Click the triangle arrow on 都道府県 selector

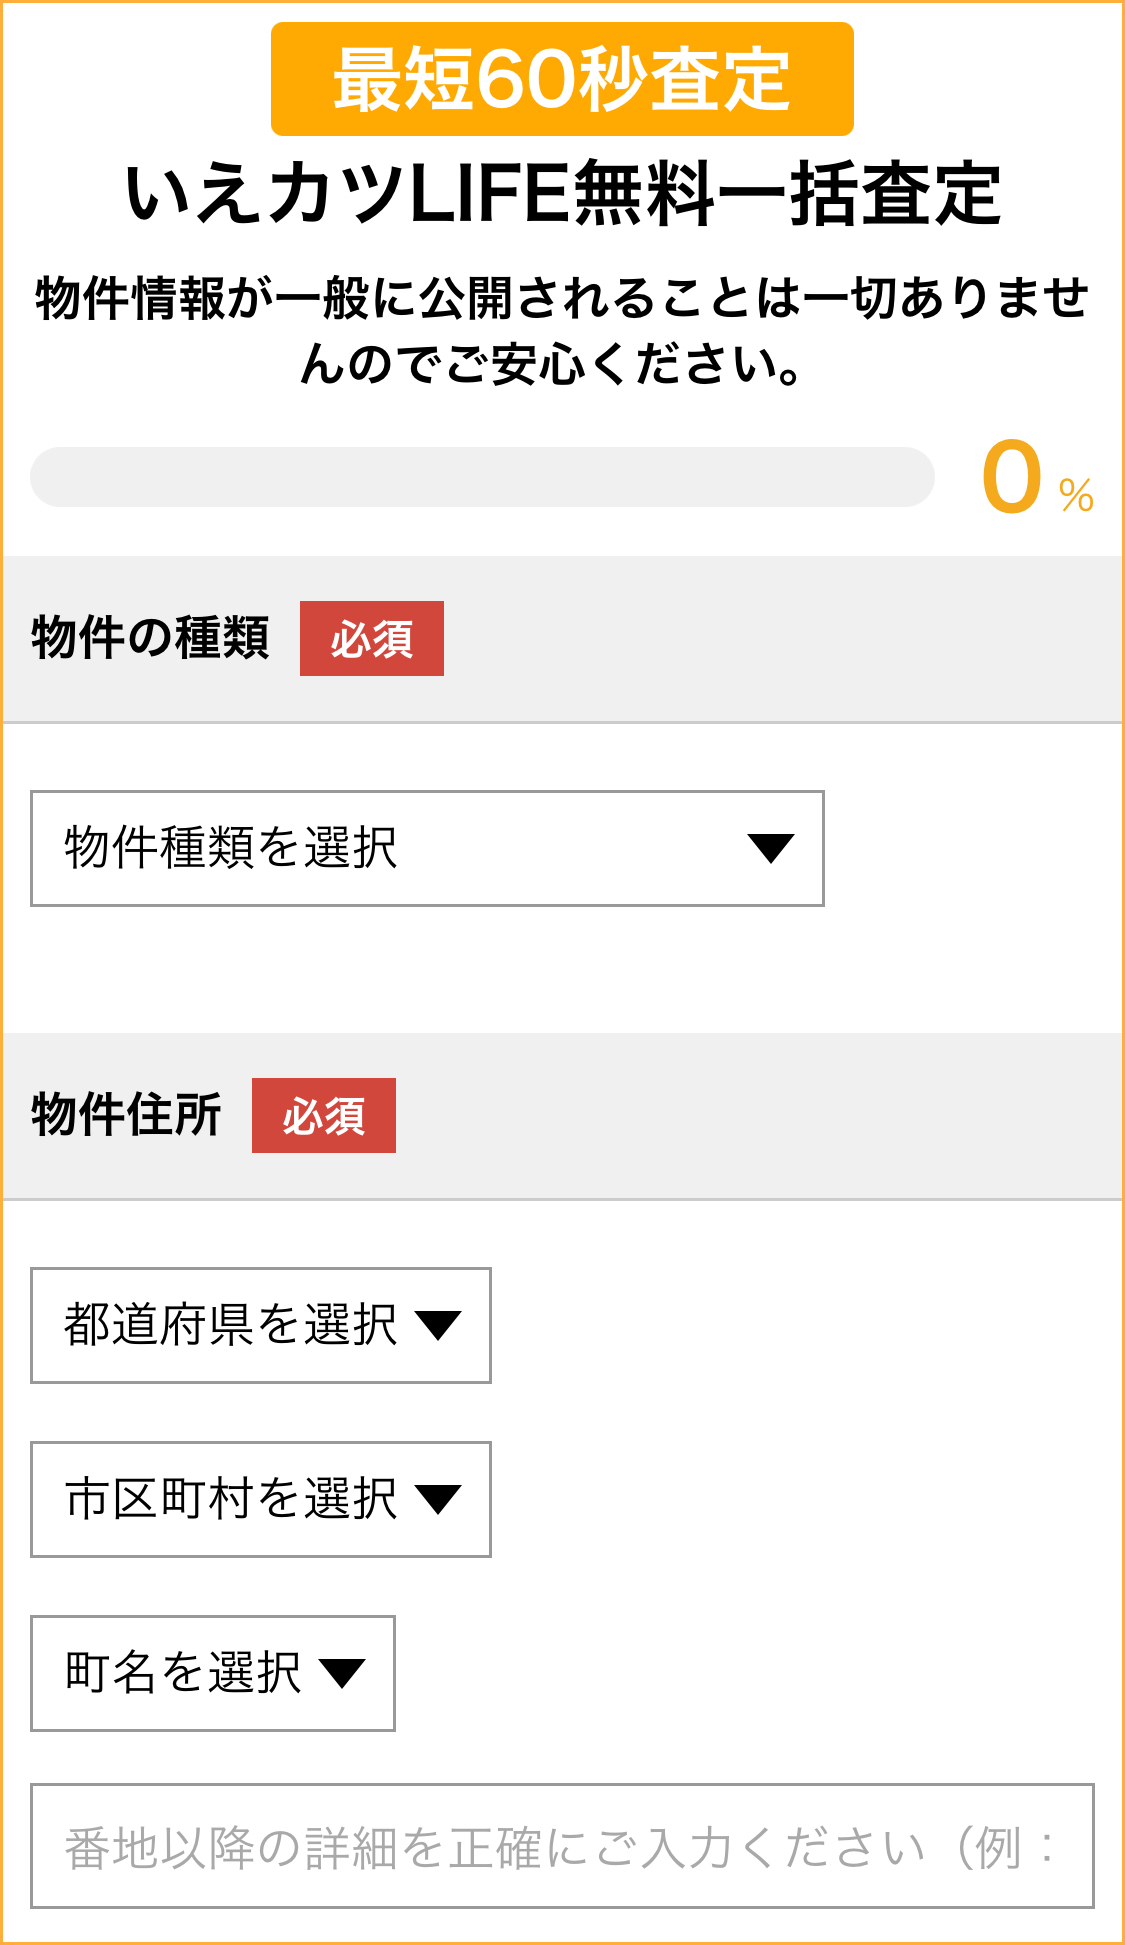click(x=438, y=1325)
